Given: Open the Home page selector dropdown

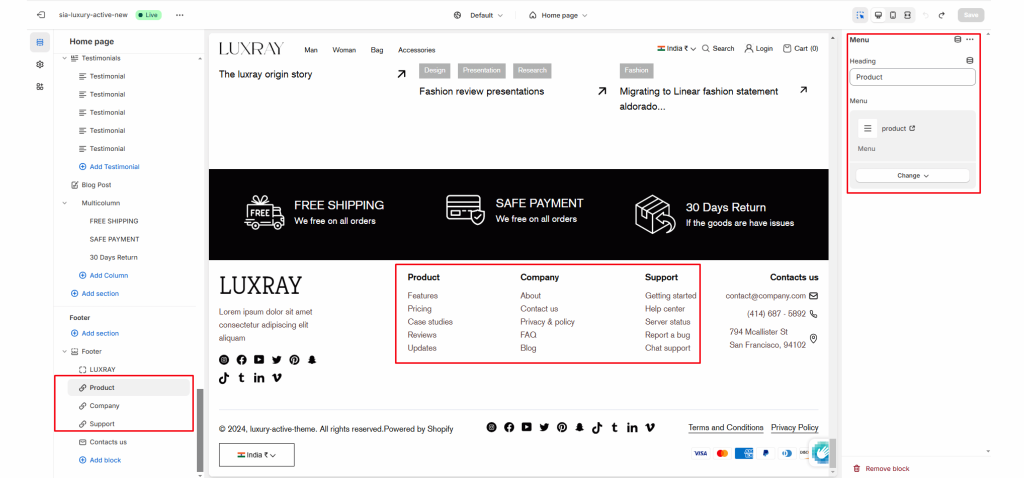Looking at the screenshot, I should (x=558, y=15).
